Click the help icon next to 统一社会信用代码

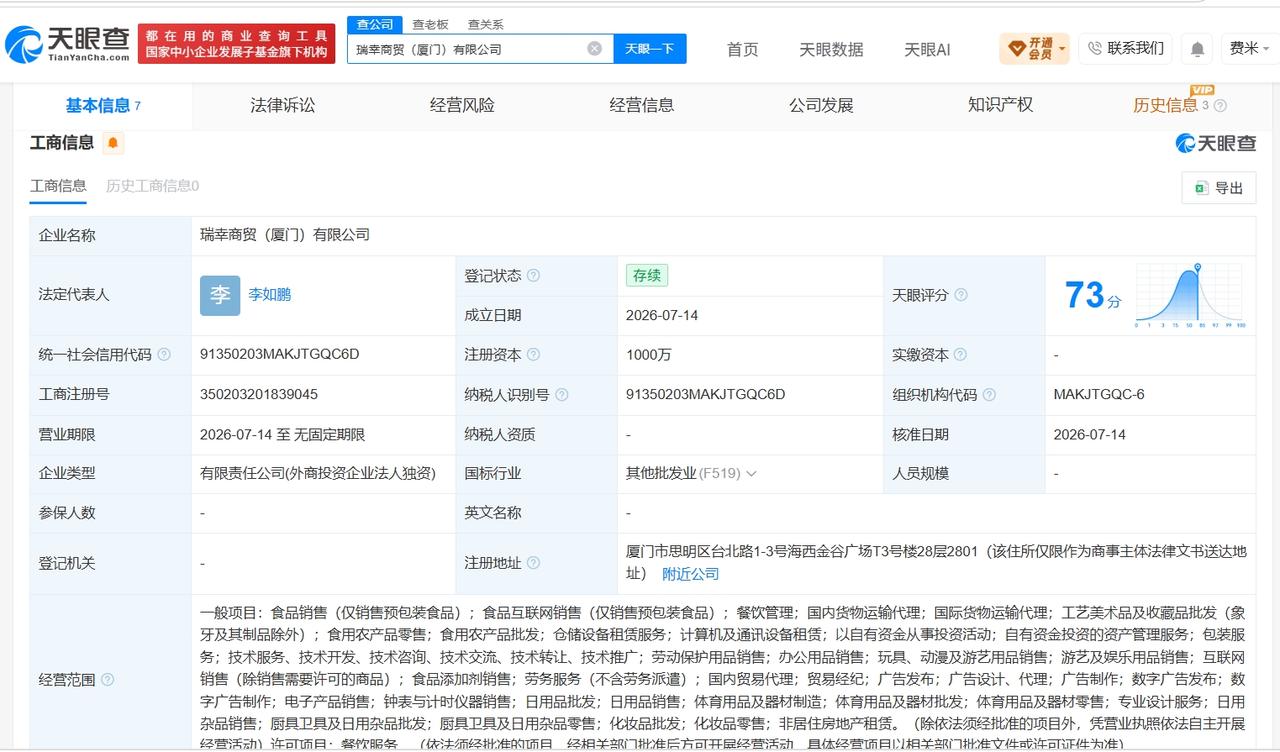[x=164, y=355]
